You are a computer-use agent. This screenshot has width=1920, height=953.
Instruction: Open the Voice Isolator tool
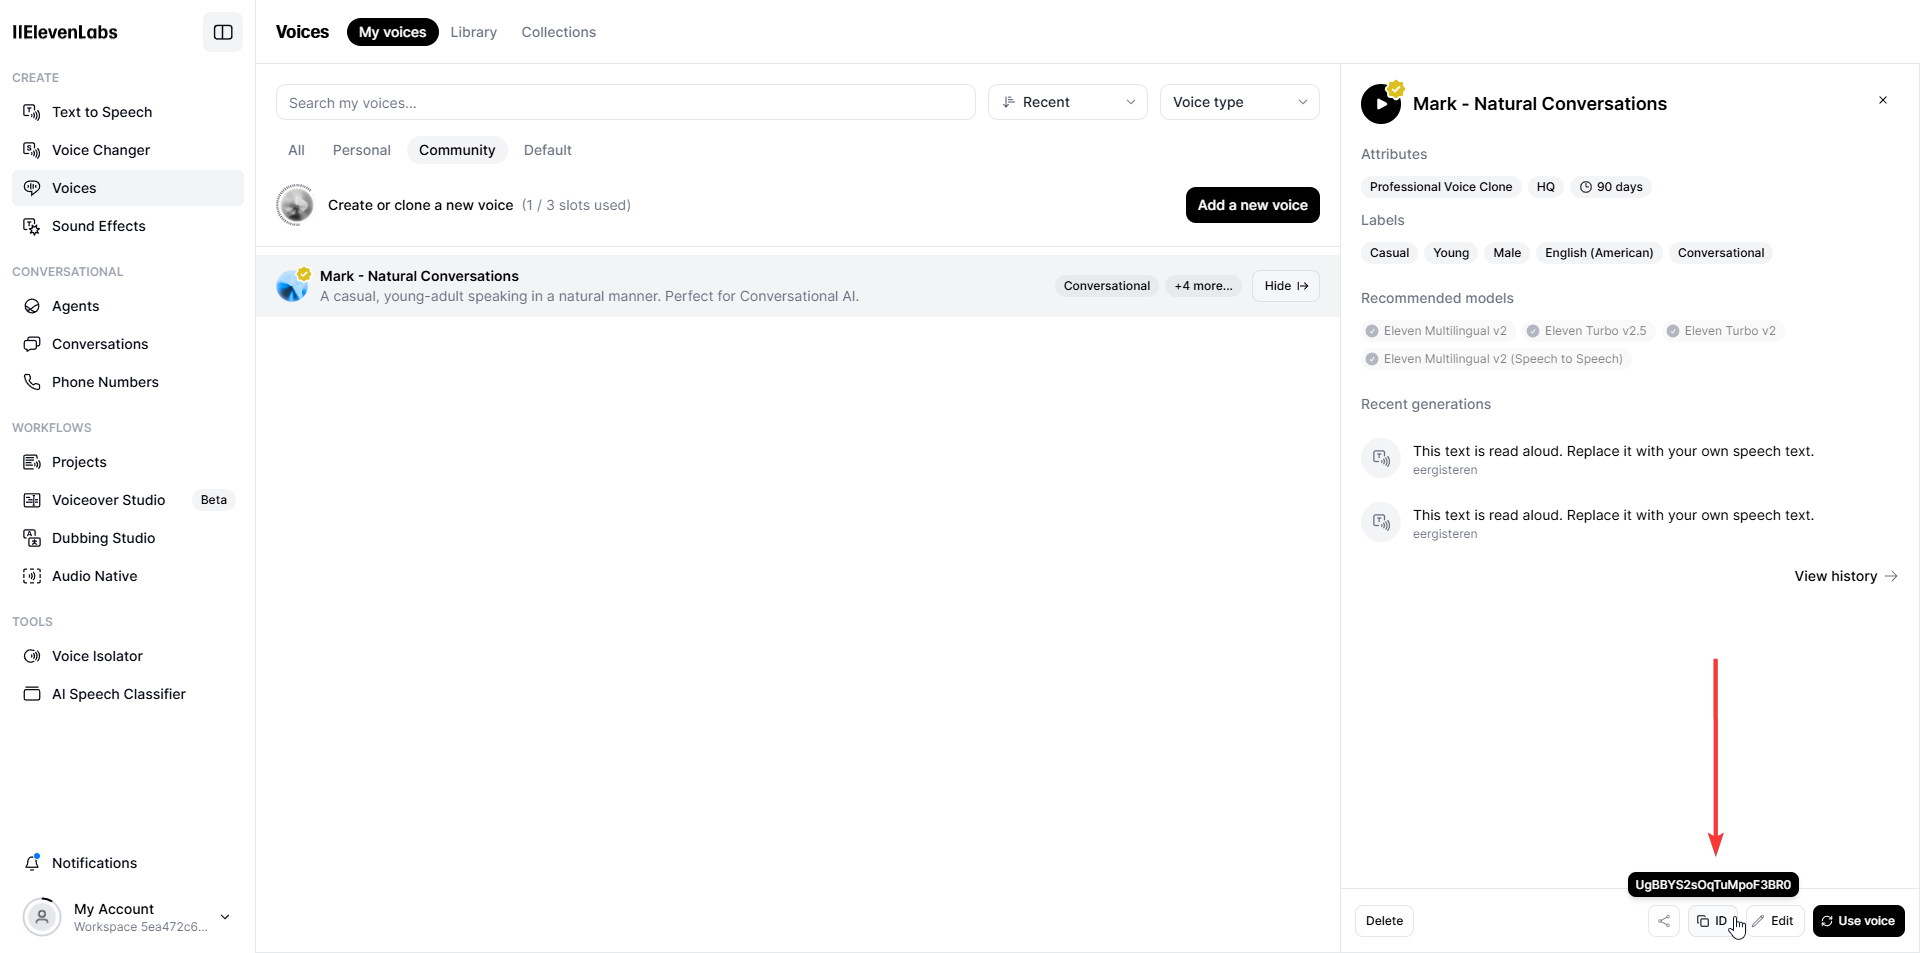coord(97,656)
